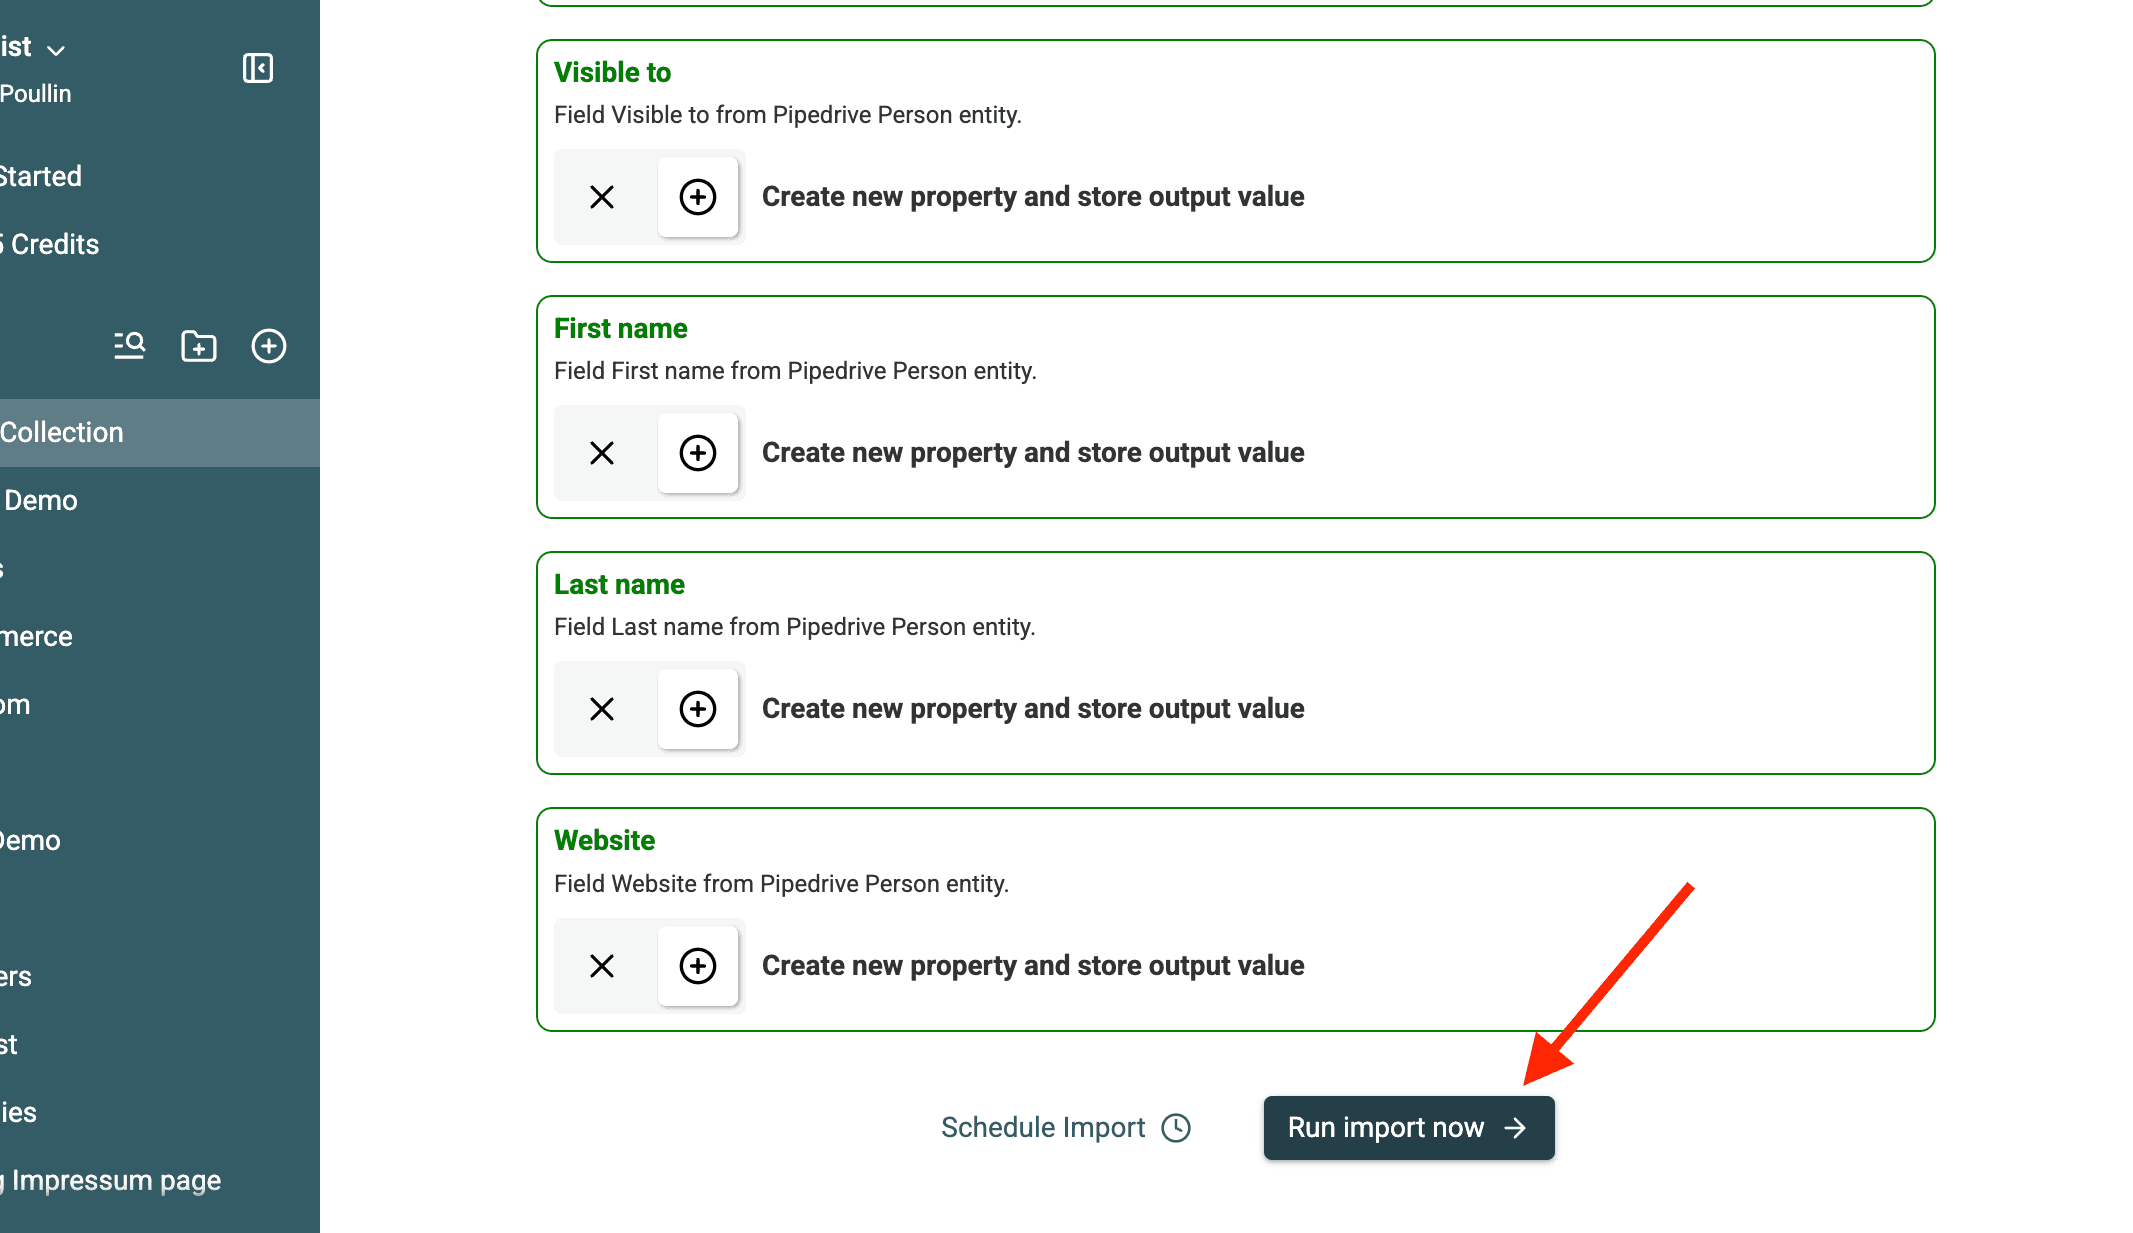The height and width of the screenshot is (1233, 2133).
Task: Expand the workspace dropdown chevron
Action: 56,50
